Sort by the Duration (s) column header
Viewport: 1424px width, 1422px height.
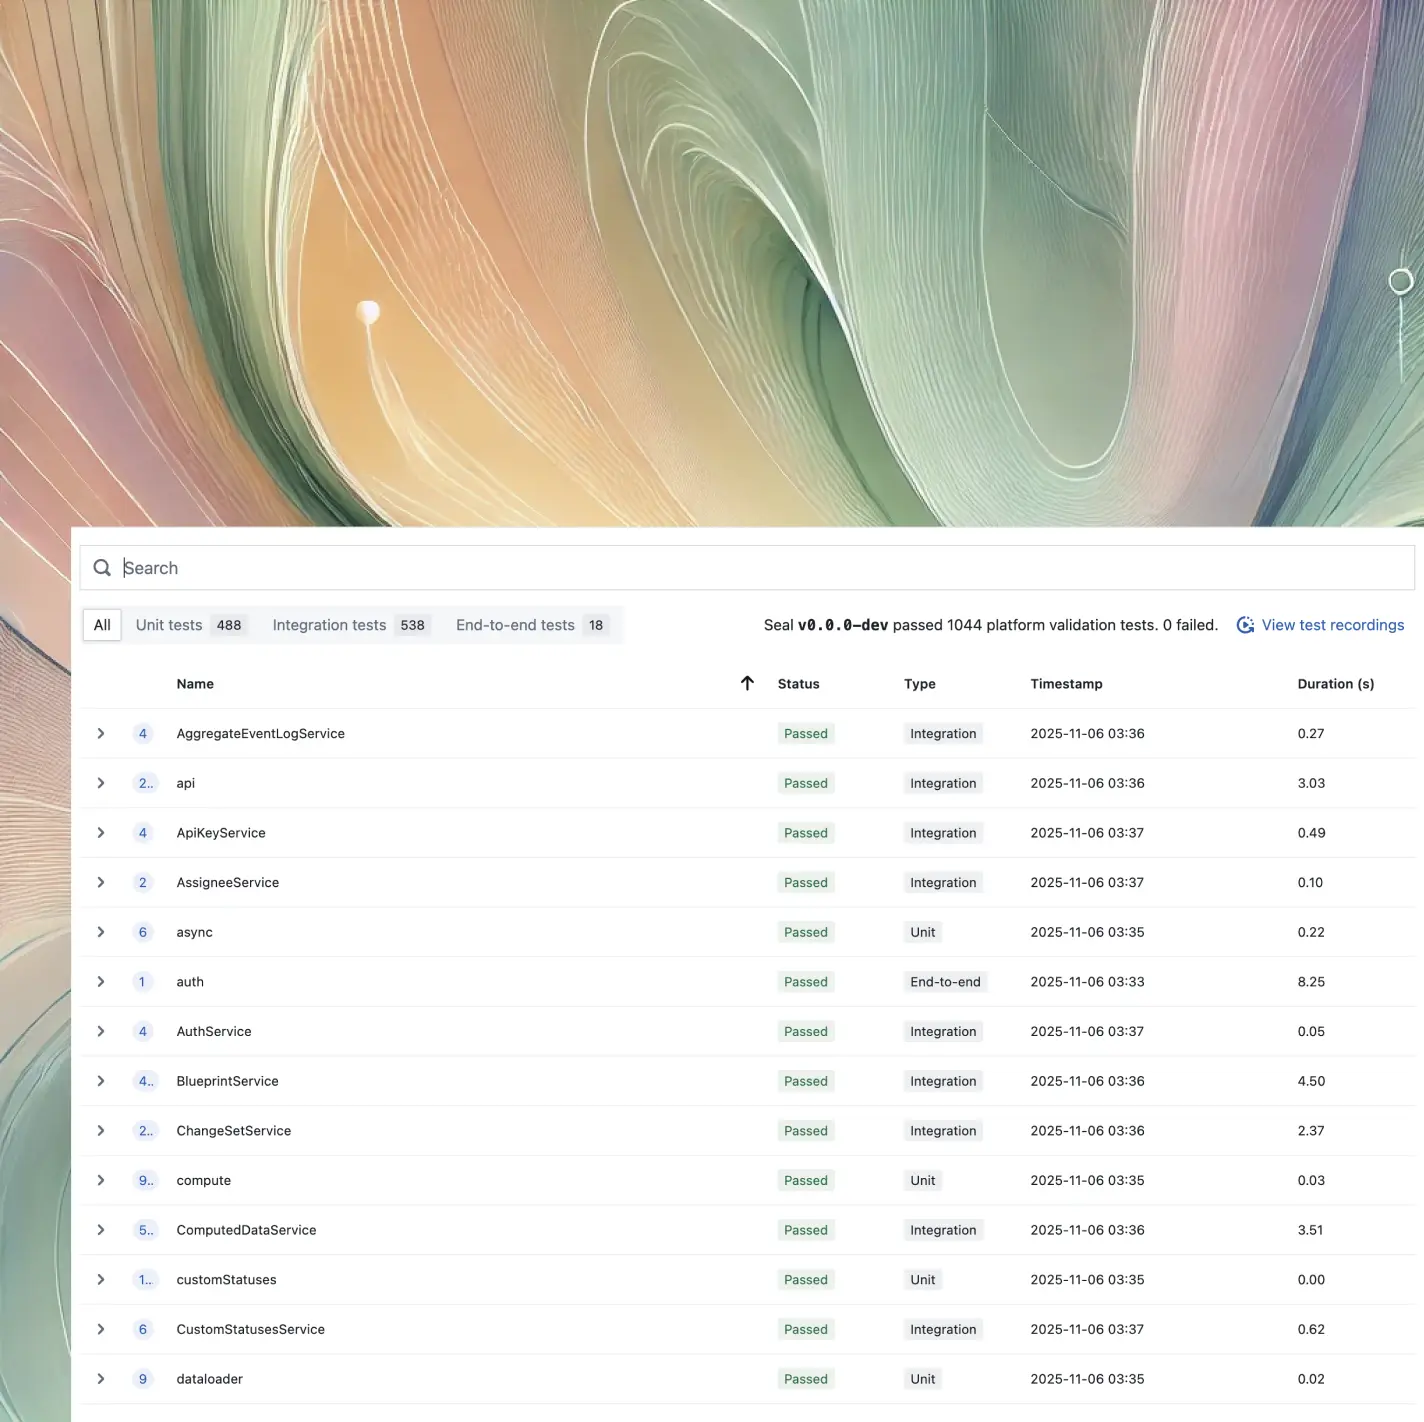(x=1335, y=684)
